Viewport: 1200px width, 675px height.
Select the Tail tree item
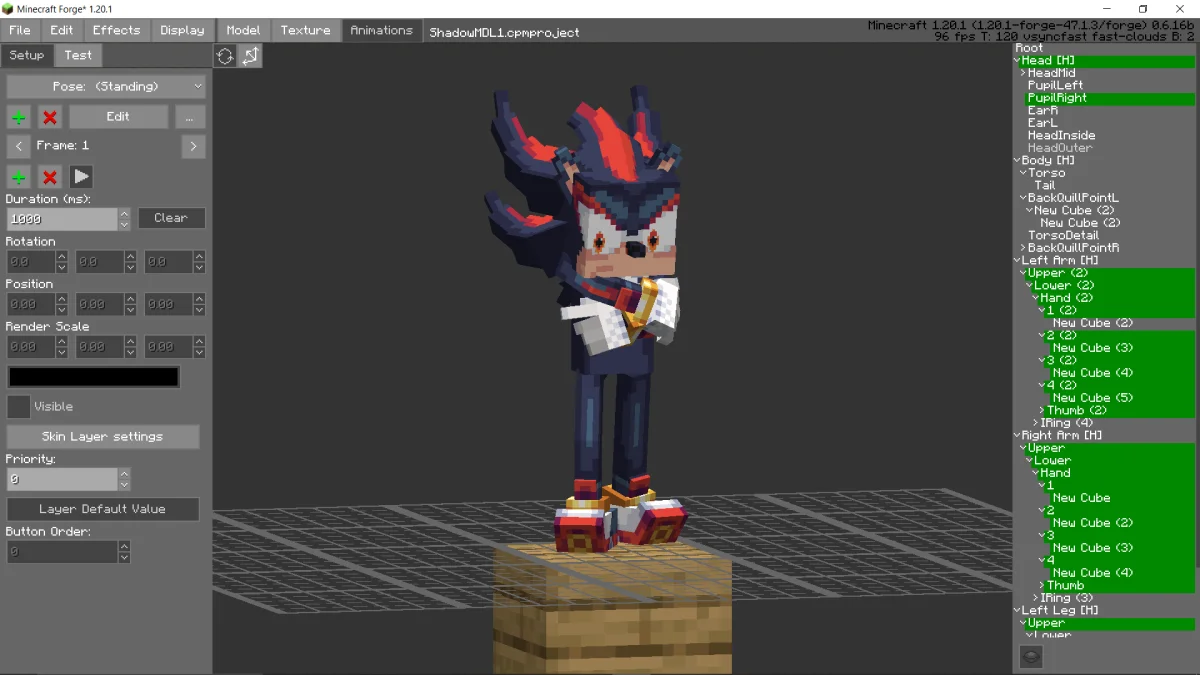pos(1044,186)
